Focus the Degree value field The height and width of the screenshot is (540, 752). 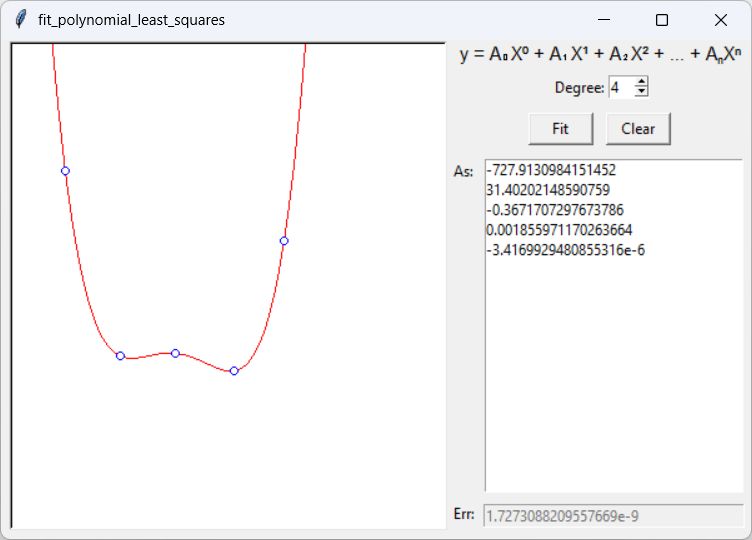[622, 87]
